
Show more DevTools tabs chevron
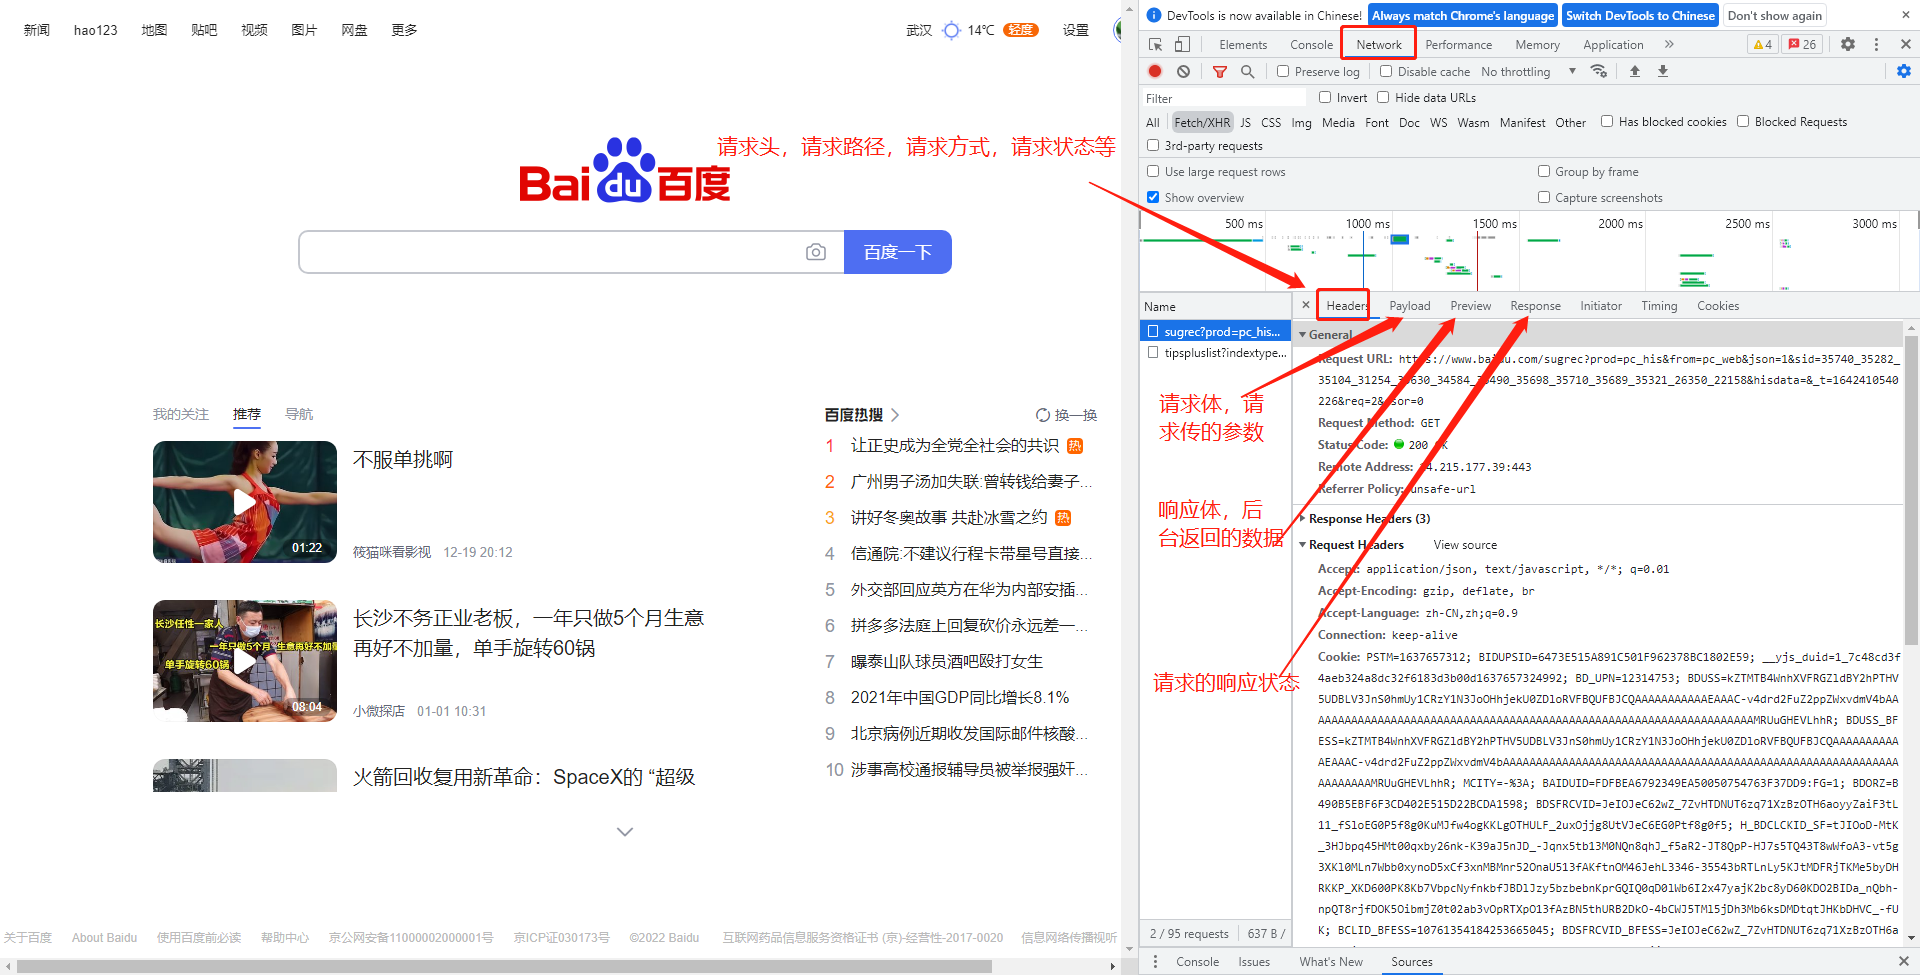(x=1669, y=44)
